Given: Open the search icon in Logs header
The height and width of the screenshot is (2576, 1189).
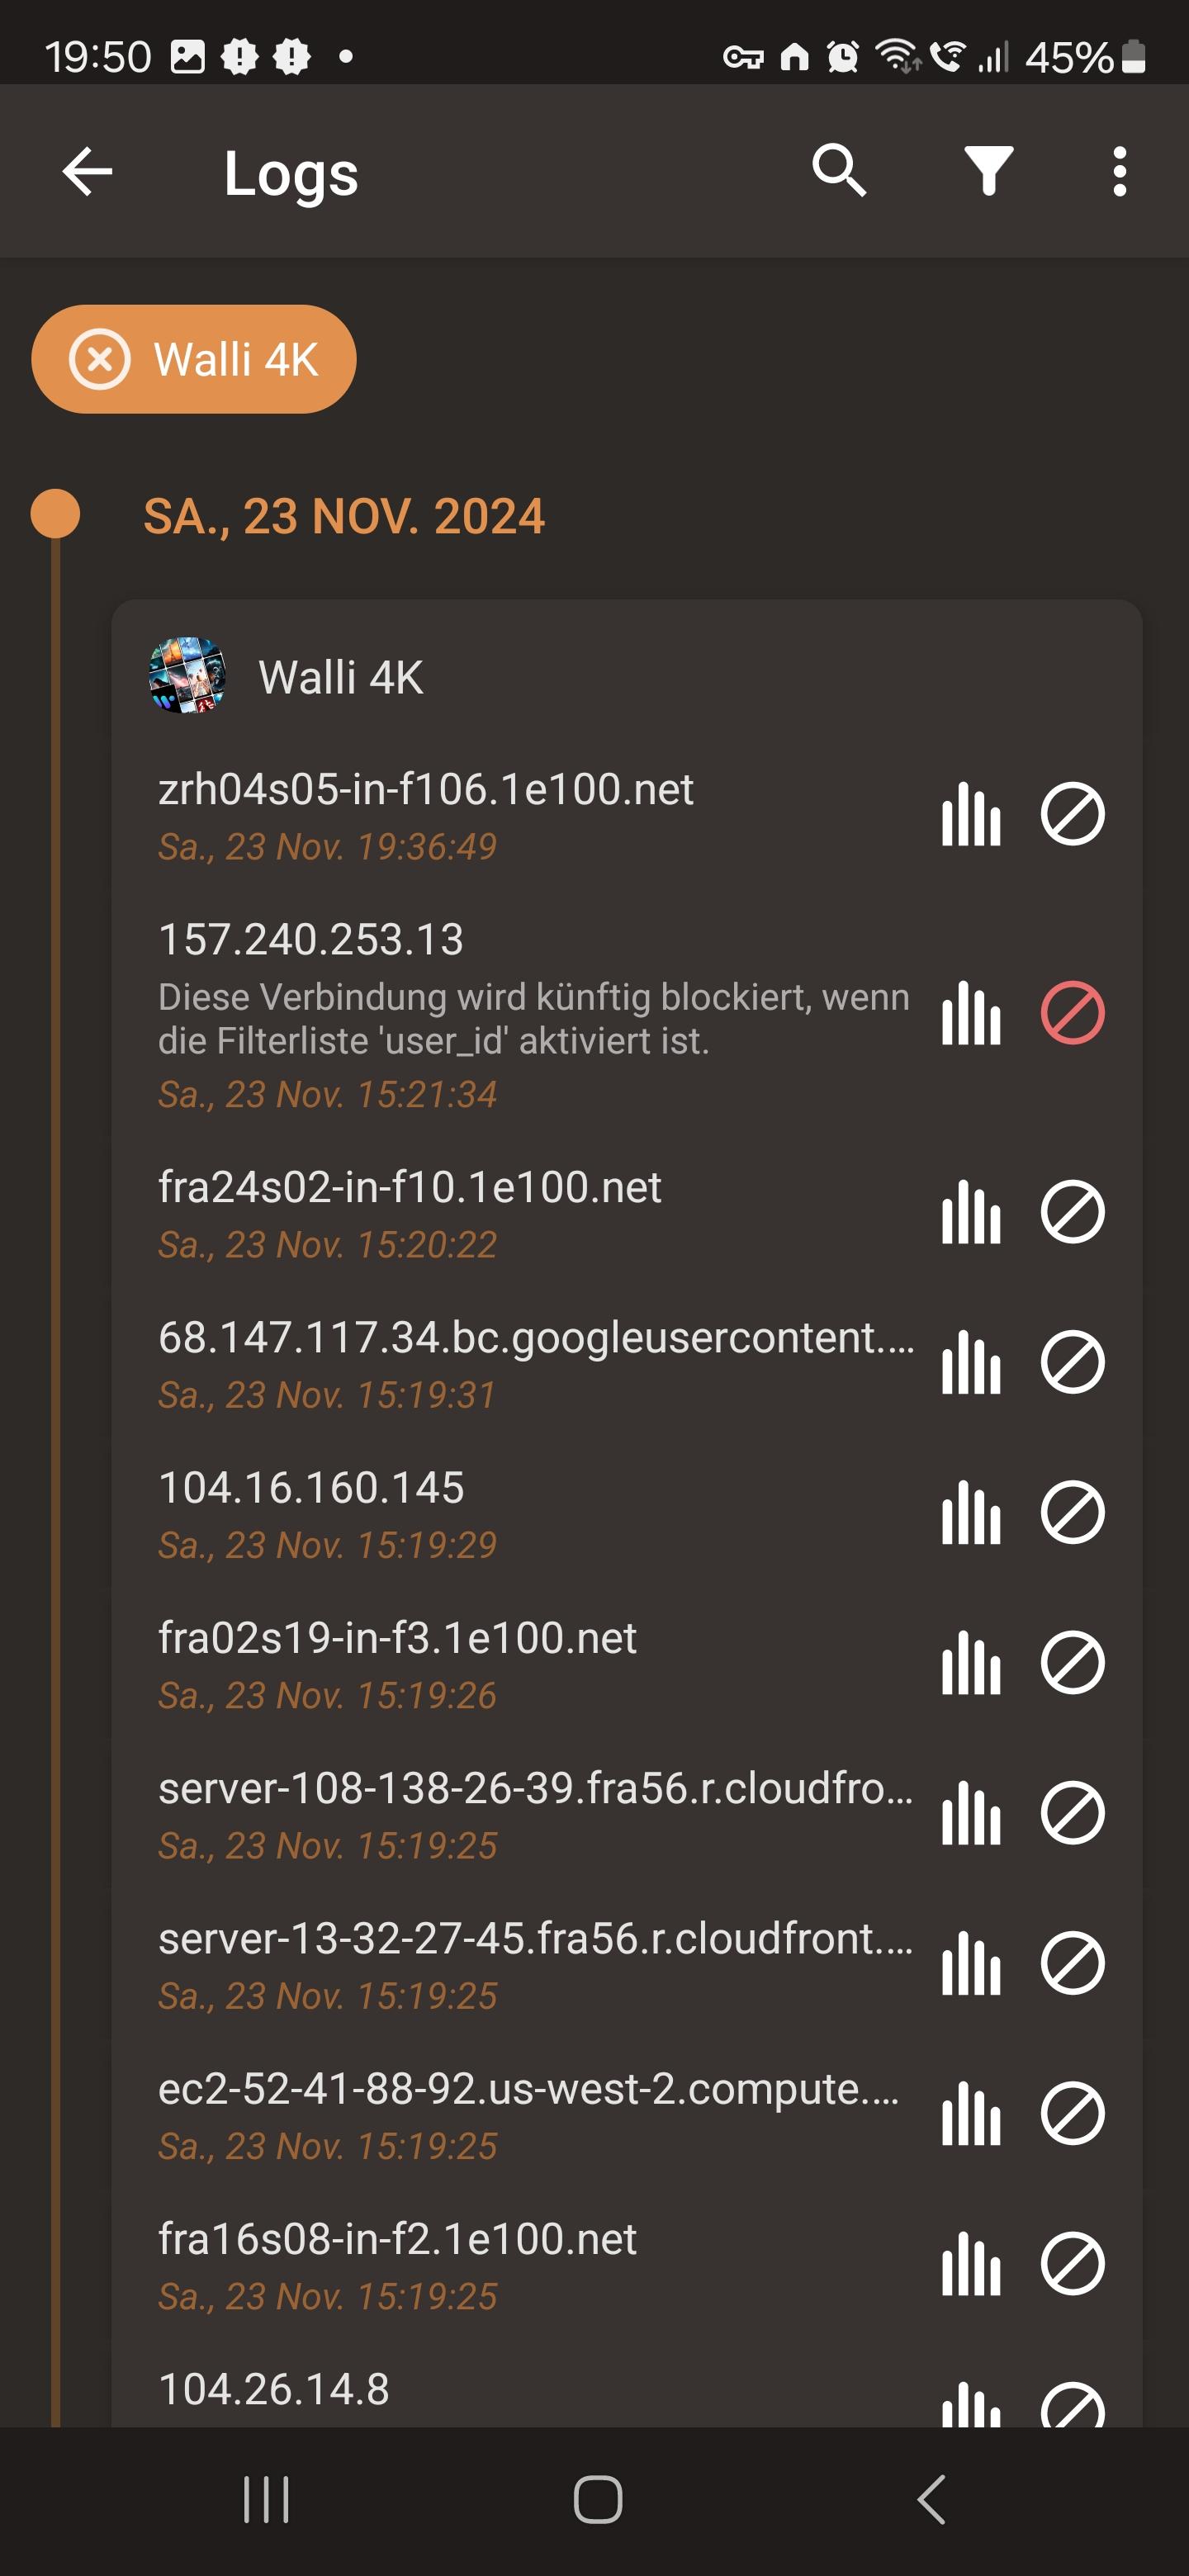Looking at the screenshot, I should 838,171.
